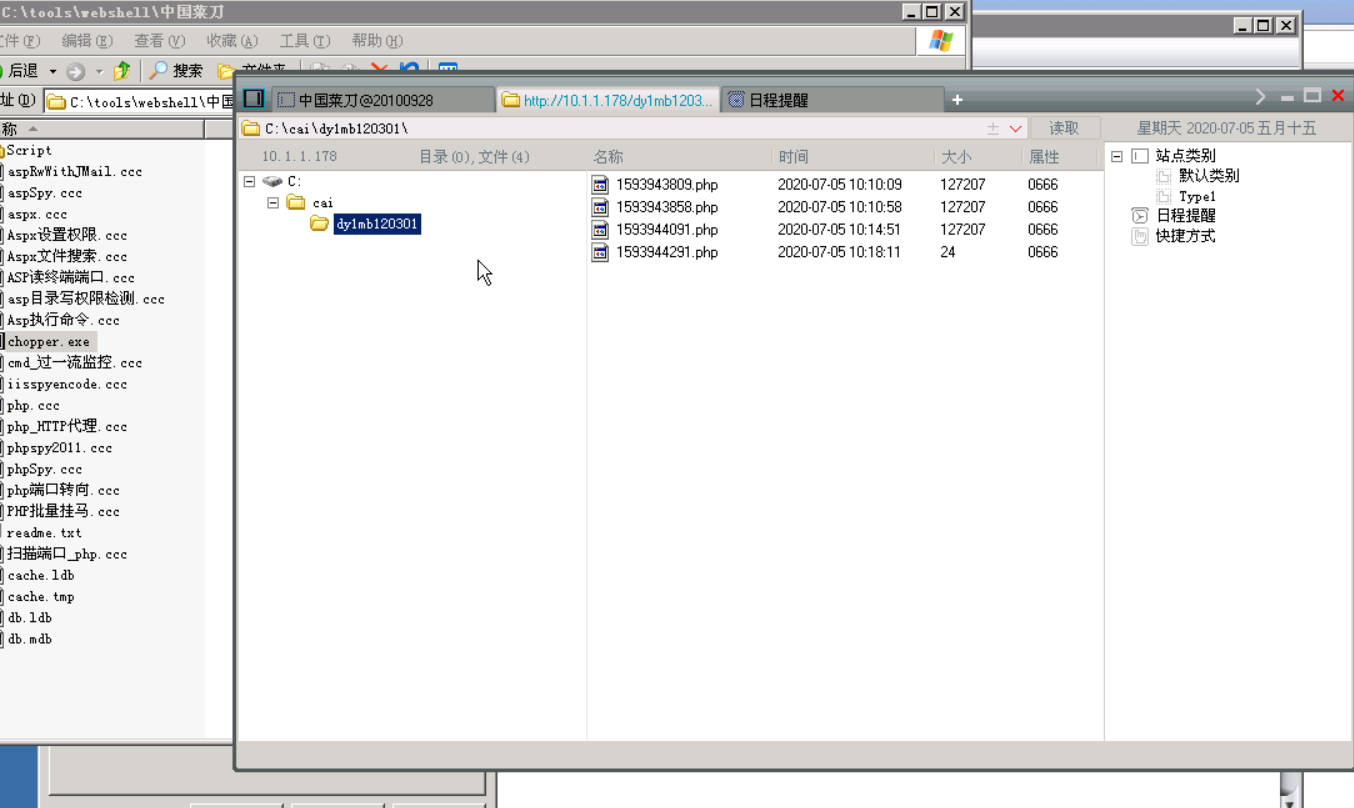This screenshot has width=1354, height=808.
Task: Click the timestamp 2020-07-05 10:18:11
Action: click(x=840, y=252)
